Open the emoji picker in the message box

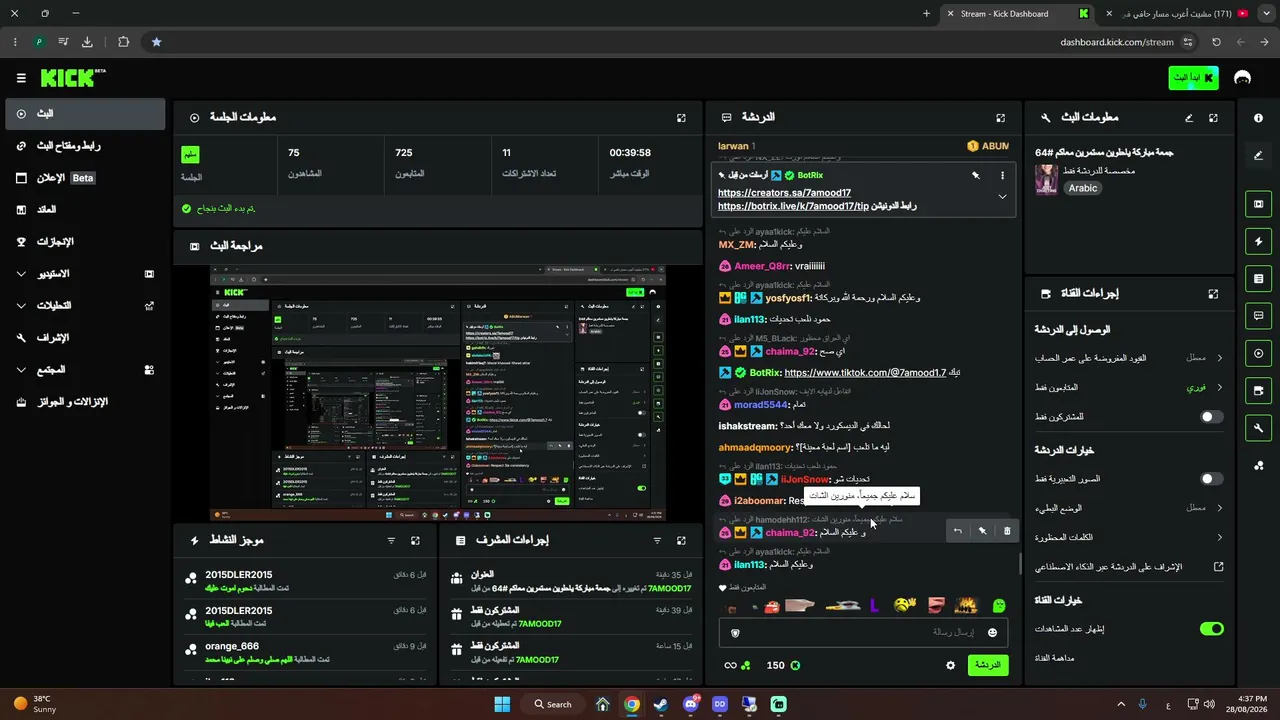click(x=992, y=633)
